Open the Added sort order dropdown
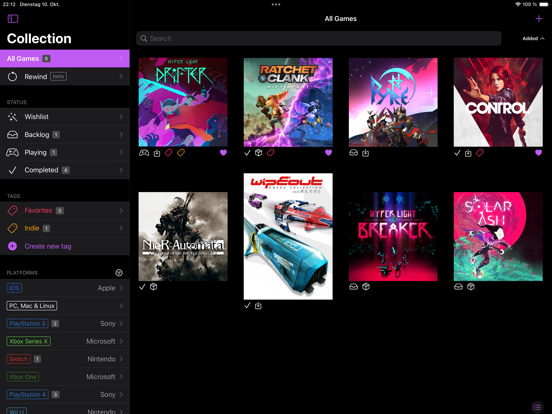Image resolution: width=552 pixels, height=414 pixels. 533,38
